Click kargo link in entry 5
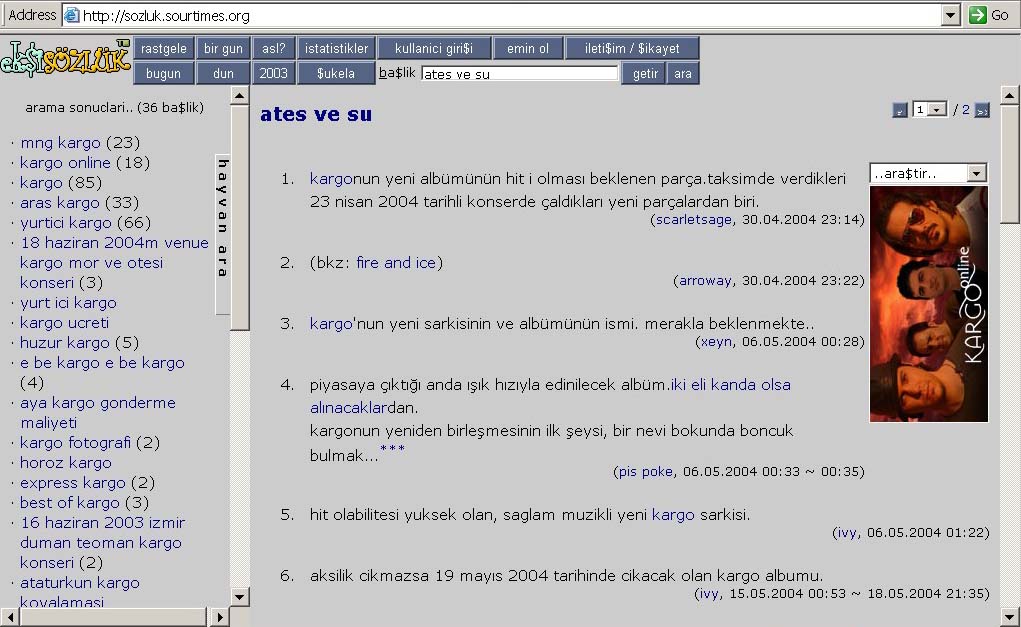This screenshot has width=1021, height=627. pos(673,515)
